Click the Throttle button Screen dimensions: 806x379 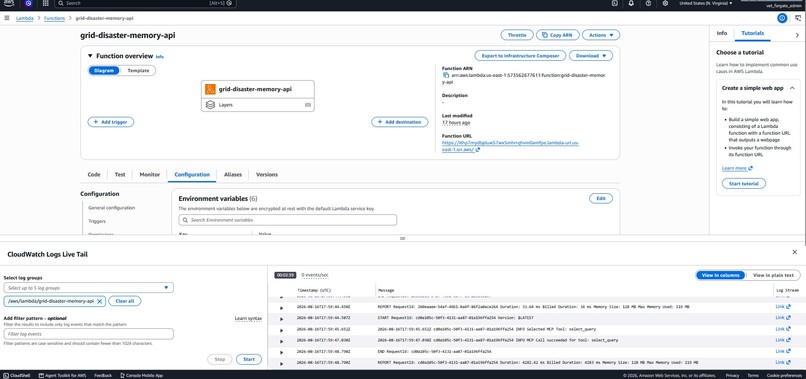click(x=517, y=35)
